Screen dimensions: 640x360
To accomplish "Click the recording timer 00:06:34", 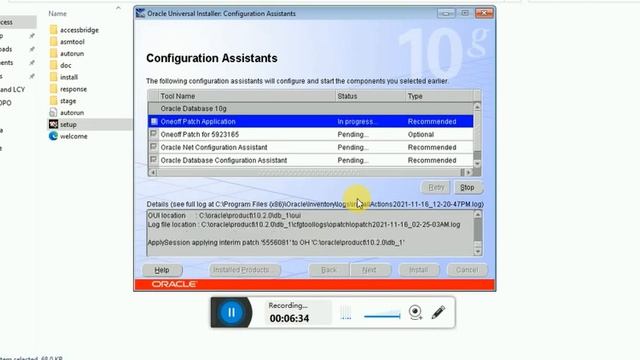I will (x=289, y=318).
